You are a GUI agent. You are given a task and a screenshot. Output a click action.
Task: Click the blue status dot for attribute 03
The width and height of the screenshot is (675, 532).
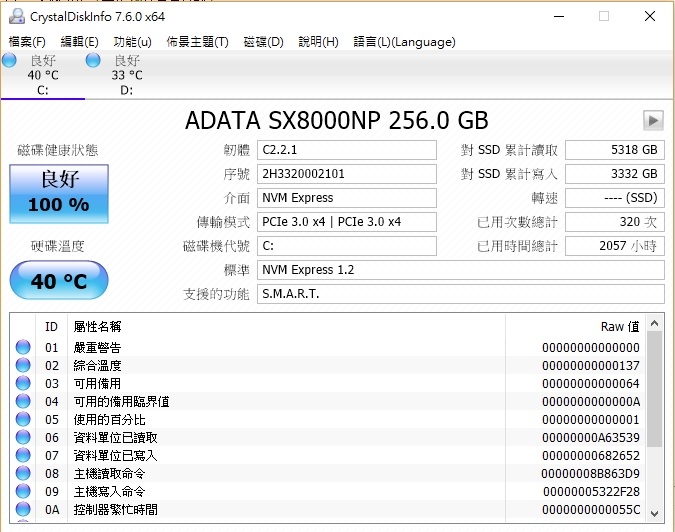point(23,383)
